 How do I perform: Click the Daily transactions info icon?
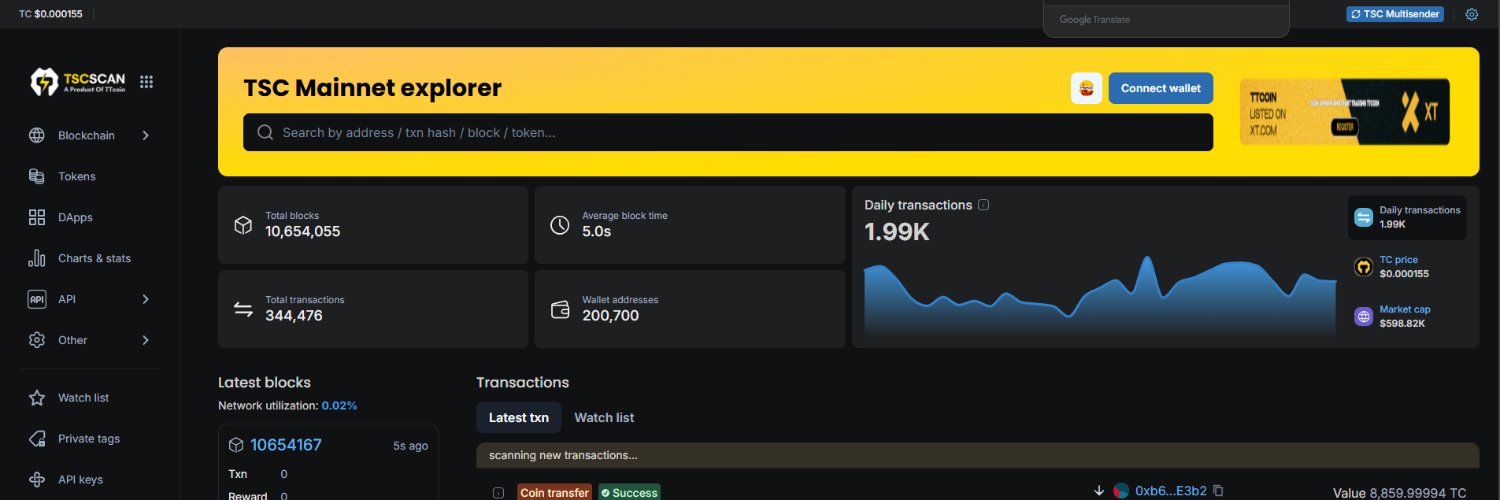pos(983,205)
